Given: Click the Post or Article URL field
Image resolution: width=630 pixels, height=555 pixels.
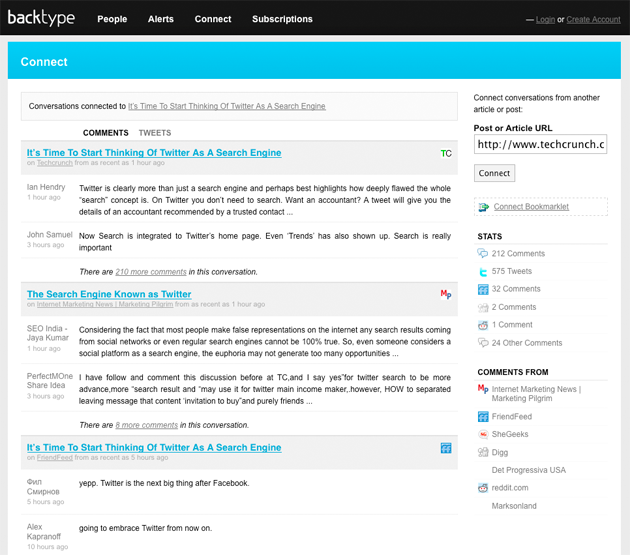Looking at the screenshot, I should pyautogui.click(x=540, y=144).
